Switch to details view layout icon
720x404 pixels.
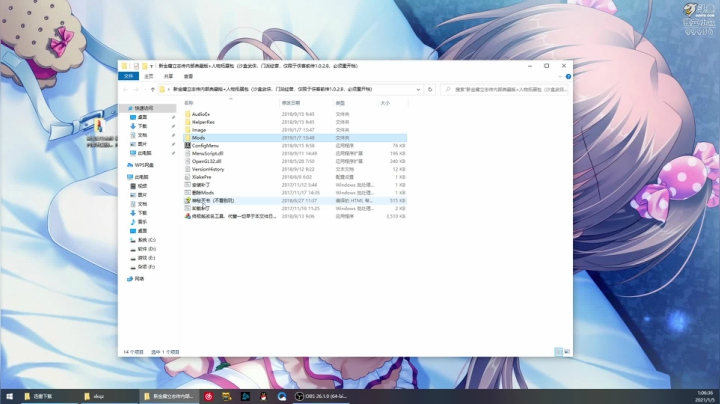pos(558,352)
